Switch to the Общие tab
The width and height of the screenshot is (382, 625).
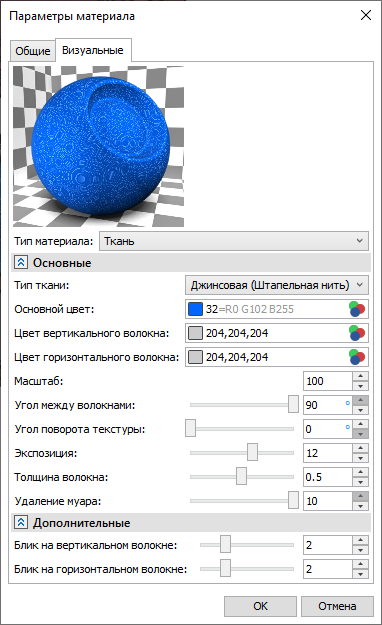(33, 51)
